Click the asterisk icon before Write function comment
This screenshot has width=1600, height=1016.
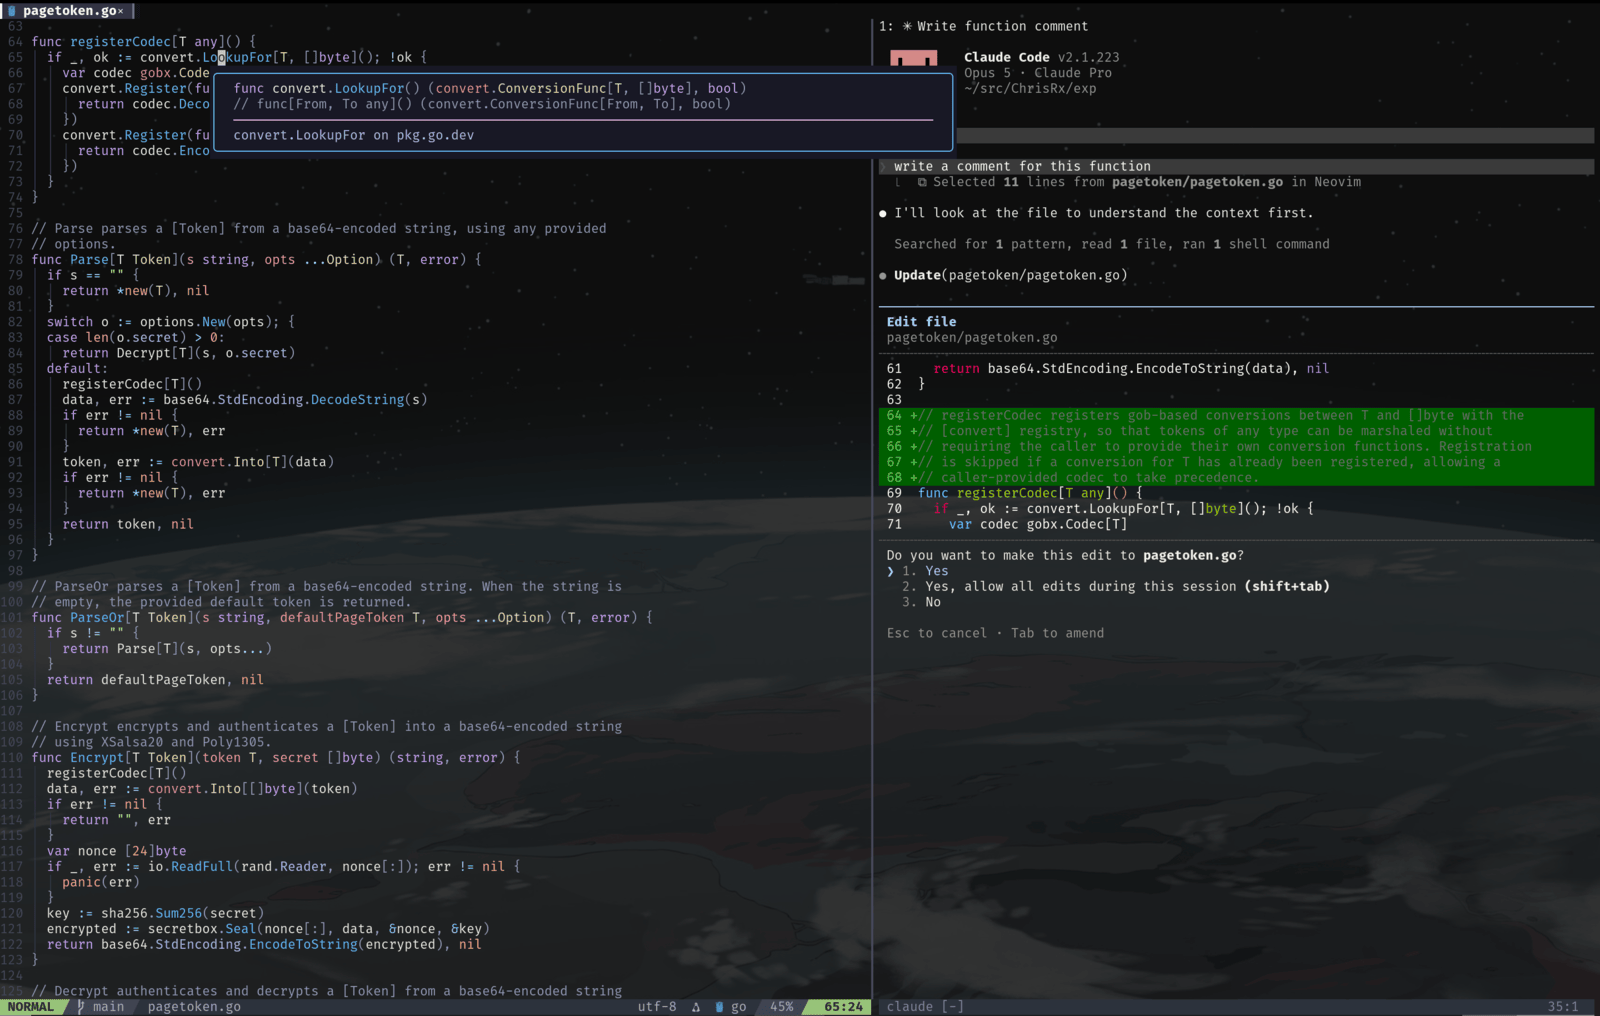point(907,26)
